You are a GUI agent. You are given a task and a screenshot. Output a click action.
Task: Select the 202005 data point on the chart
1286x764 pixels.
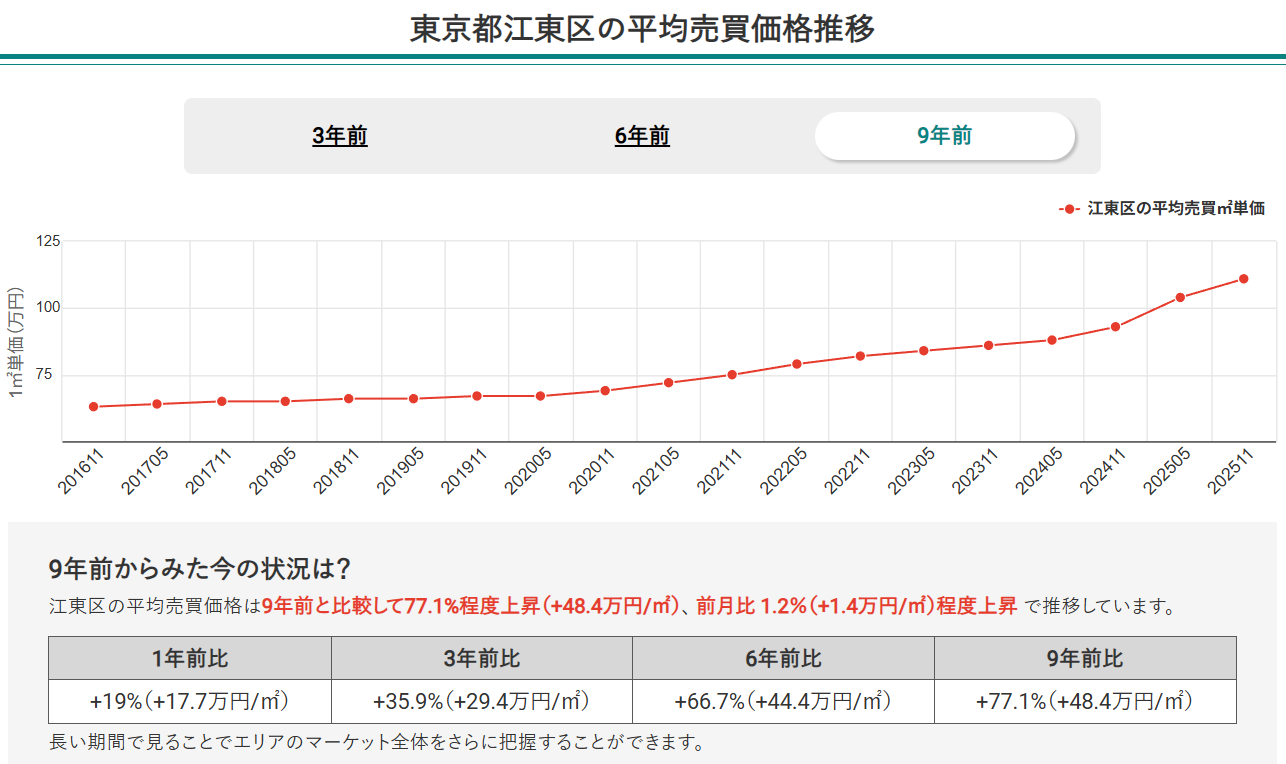pos(538,396)
